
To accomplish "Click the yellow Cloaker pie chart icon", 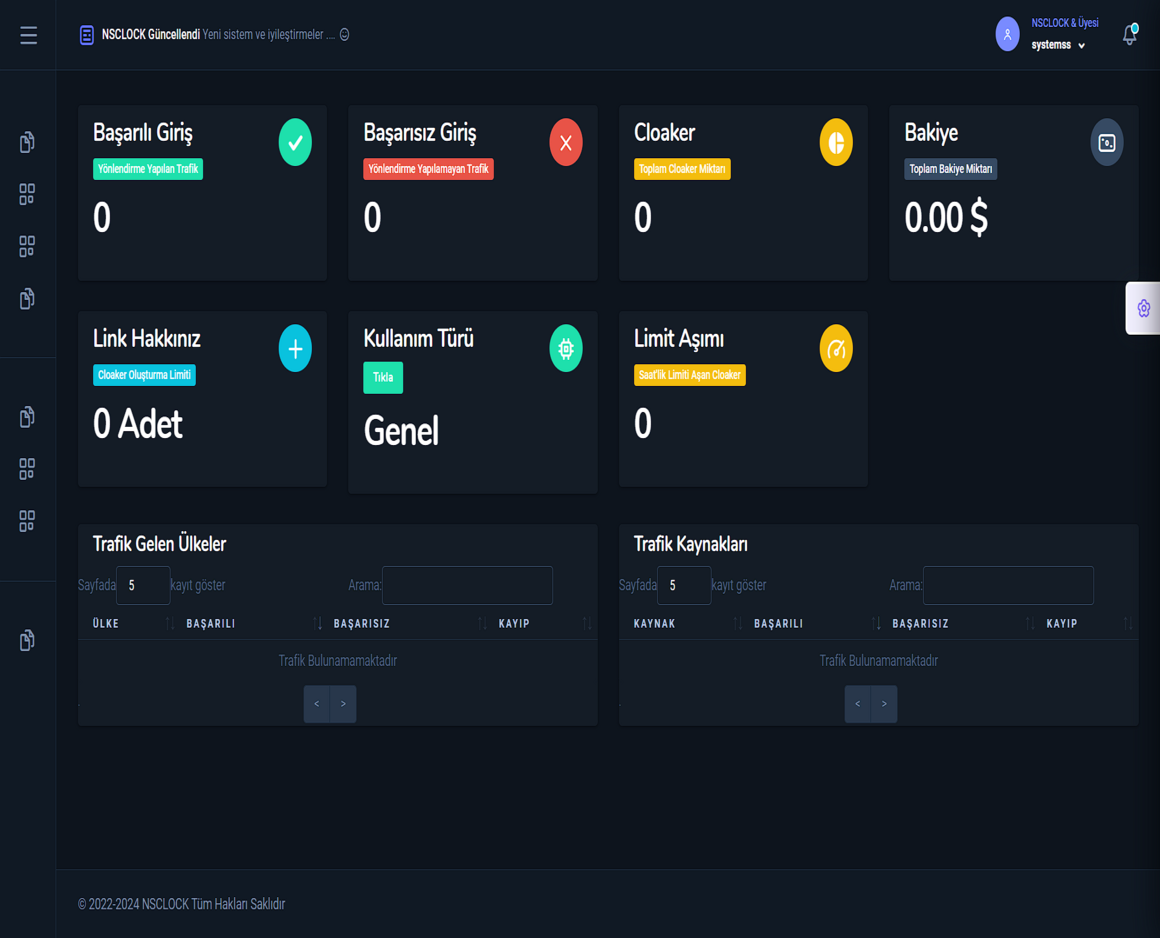I will [836, 142].
